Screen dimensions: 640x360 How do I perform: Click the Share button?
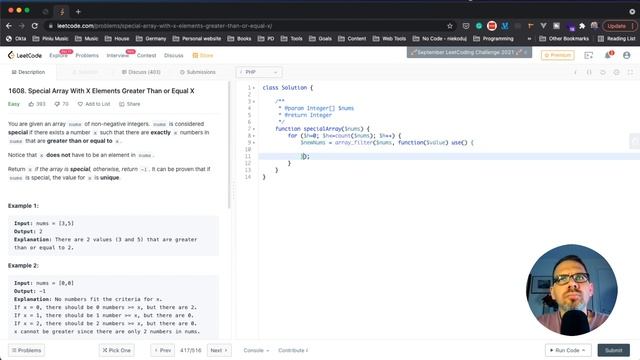click(129, 104)
